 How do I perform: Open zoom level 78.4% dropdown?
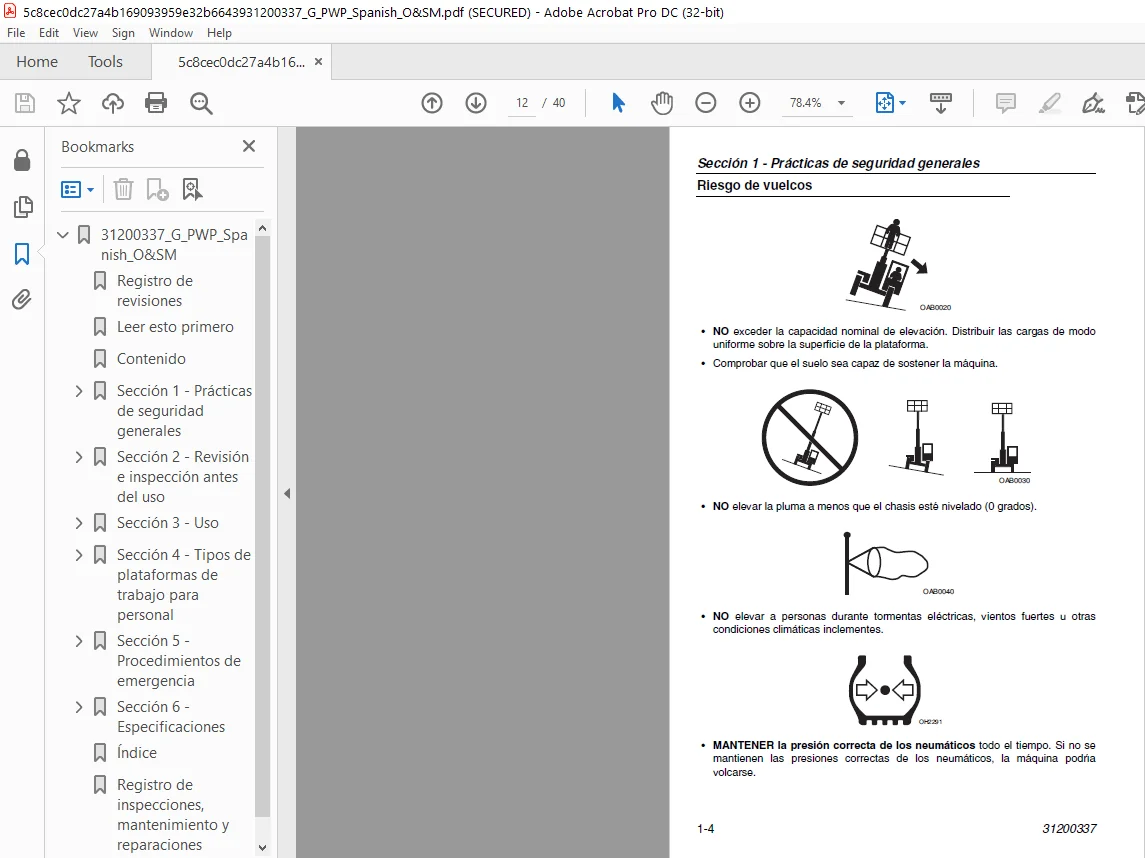[x=841, y=103]
